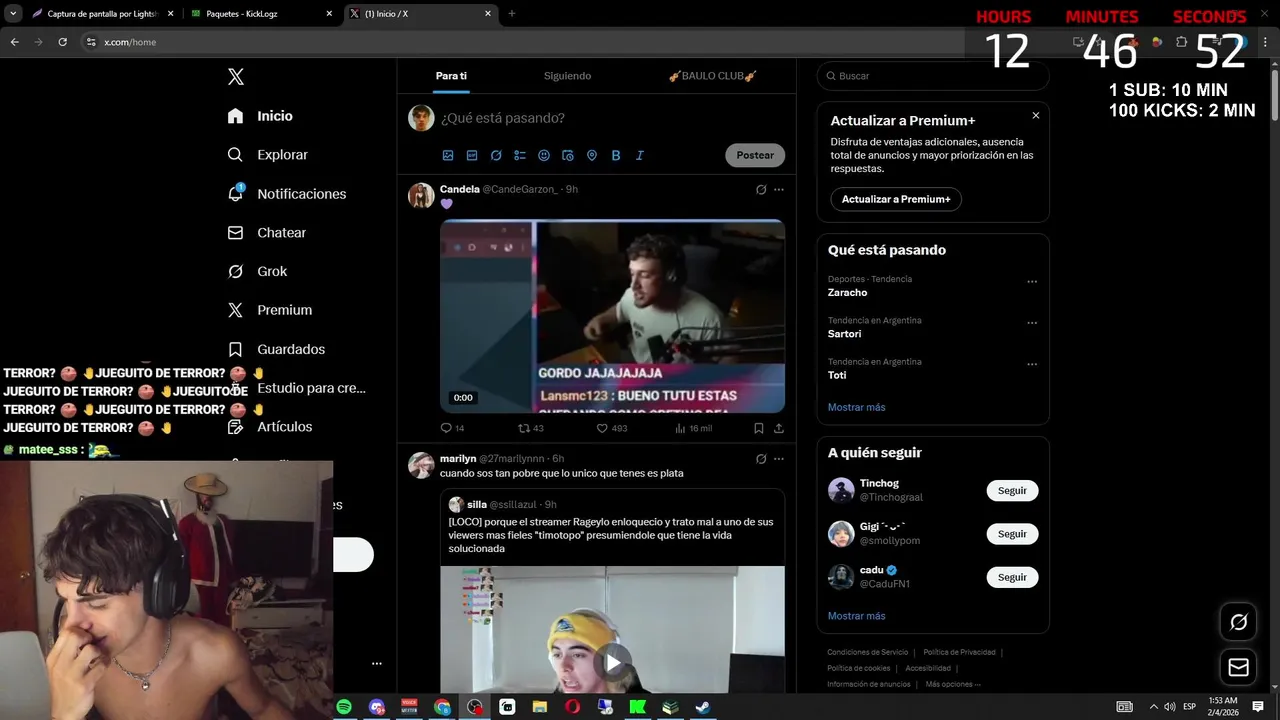Screen dimensions: 1280x720
Task: Open Chatear in the sidebar
Action: (x=266, y=233)
